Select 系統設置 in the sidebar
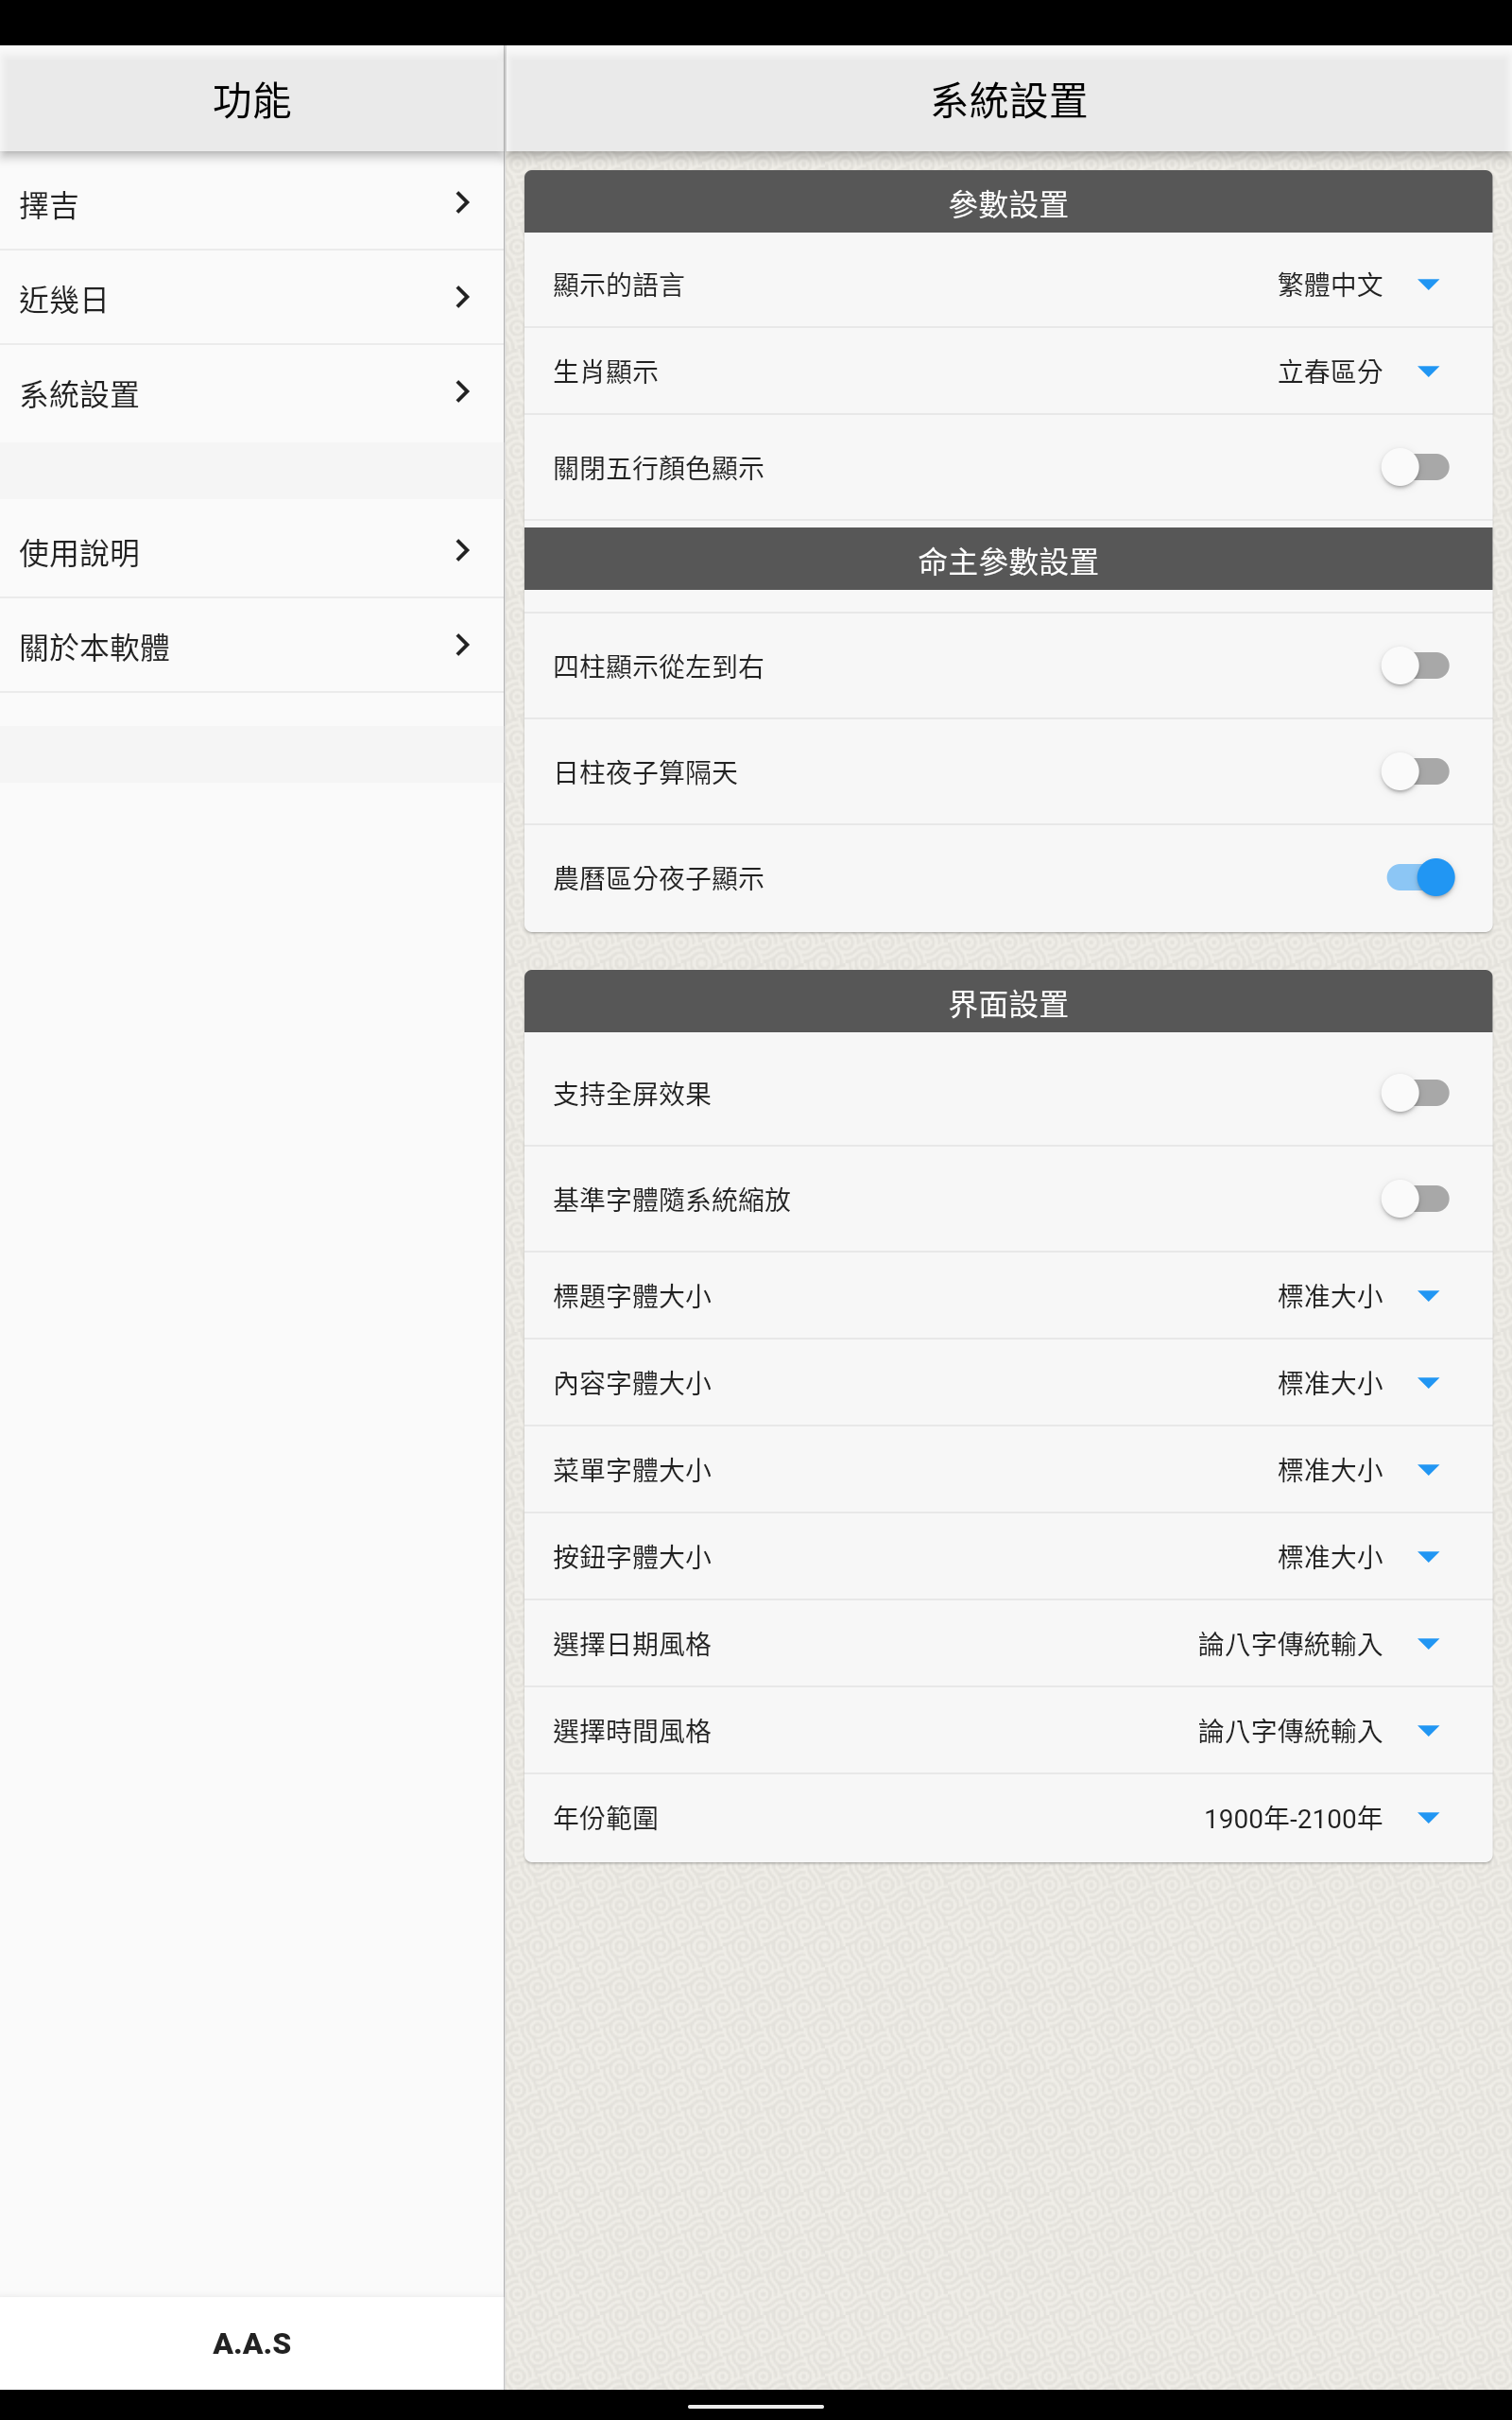This screenshot has height=2420, width=1512. point(251,392)
